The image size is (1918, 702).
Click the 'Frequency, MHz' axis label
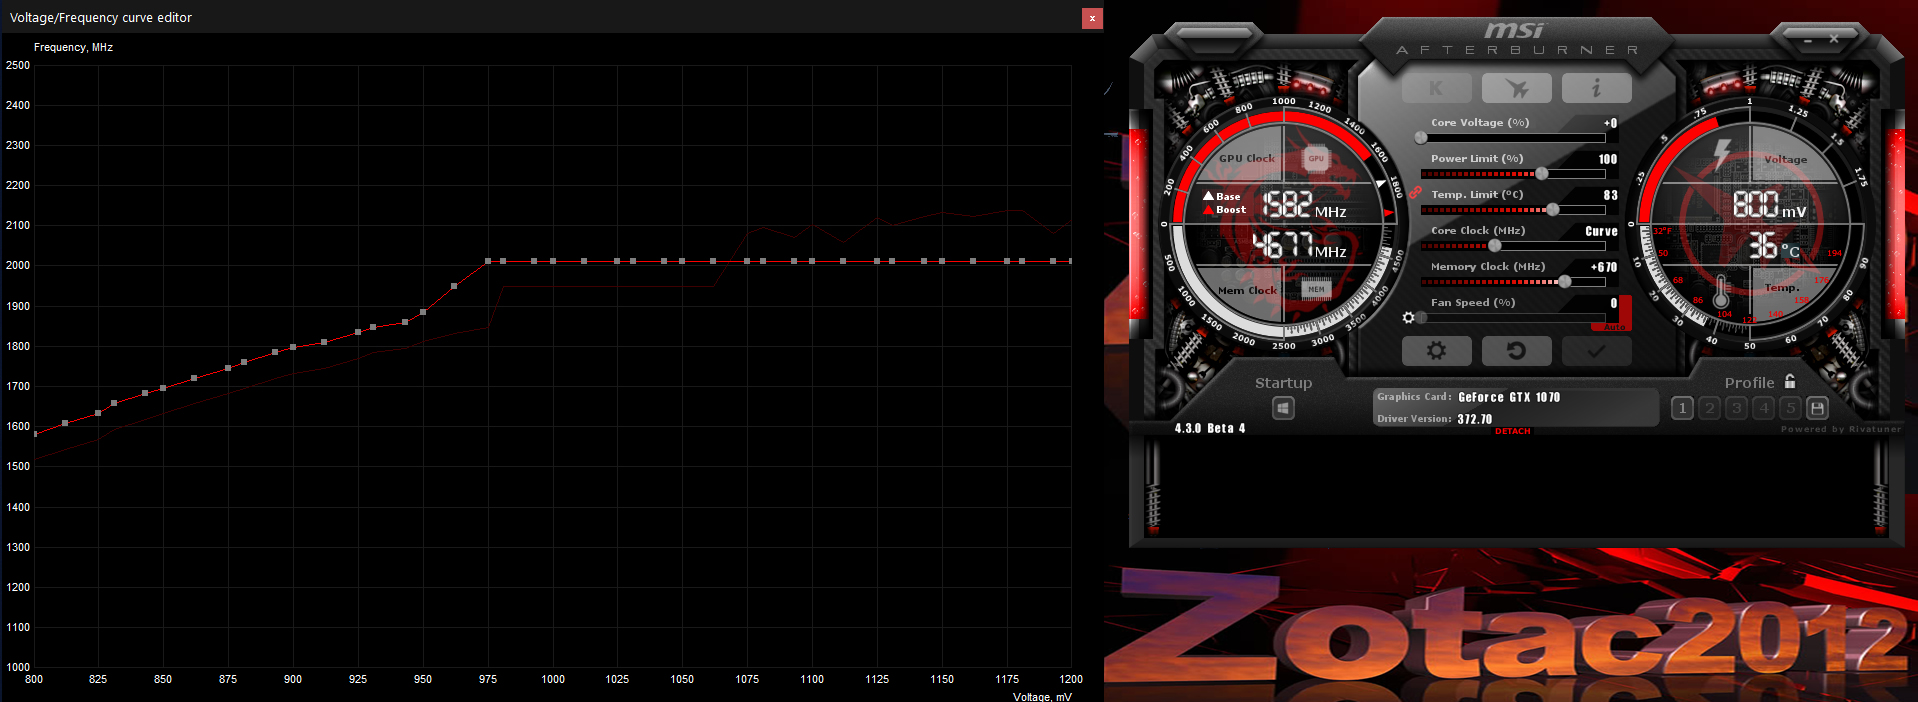pos(73,47)
